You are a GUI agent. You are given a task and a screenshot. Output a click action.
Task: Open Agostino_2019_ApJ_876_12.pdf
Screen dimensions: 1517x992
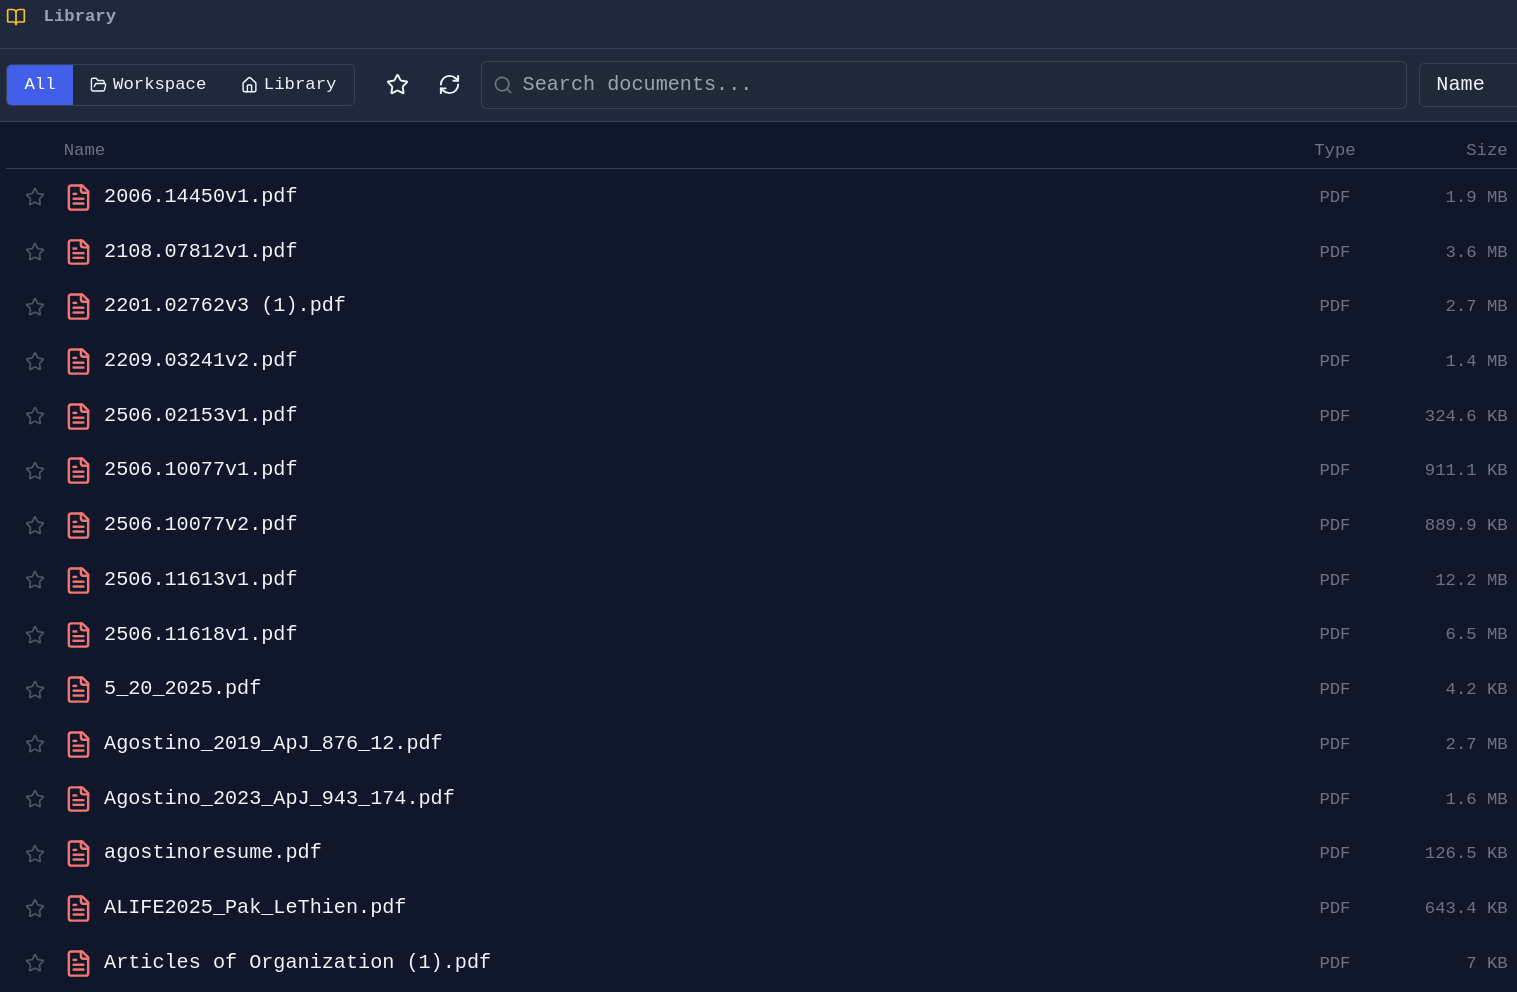(273, 743)
